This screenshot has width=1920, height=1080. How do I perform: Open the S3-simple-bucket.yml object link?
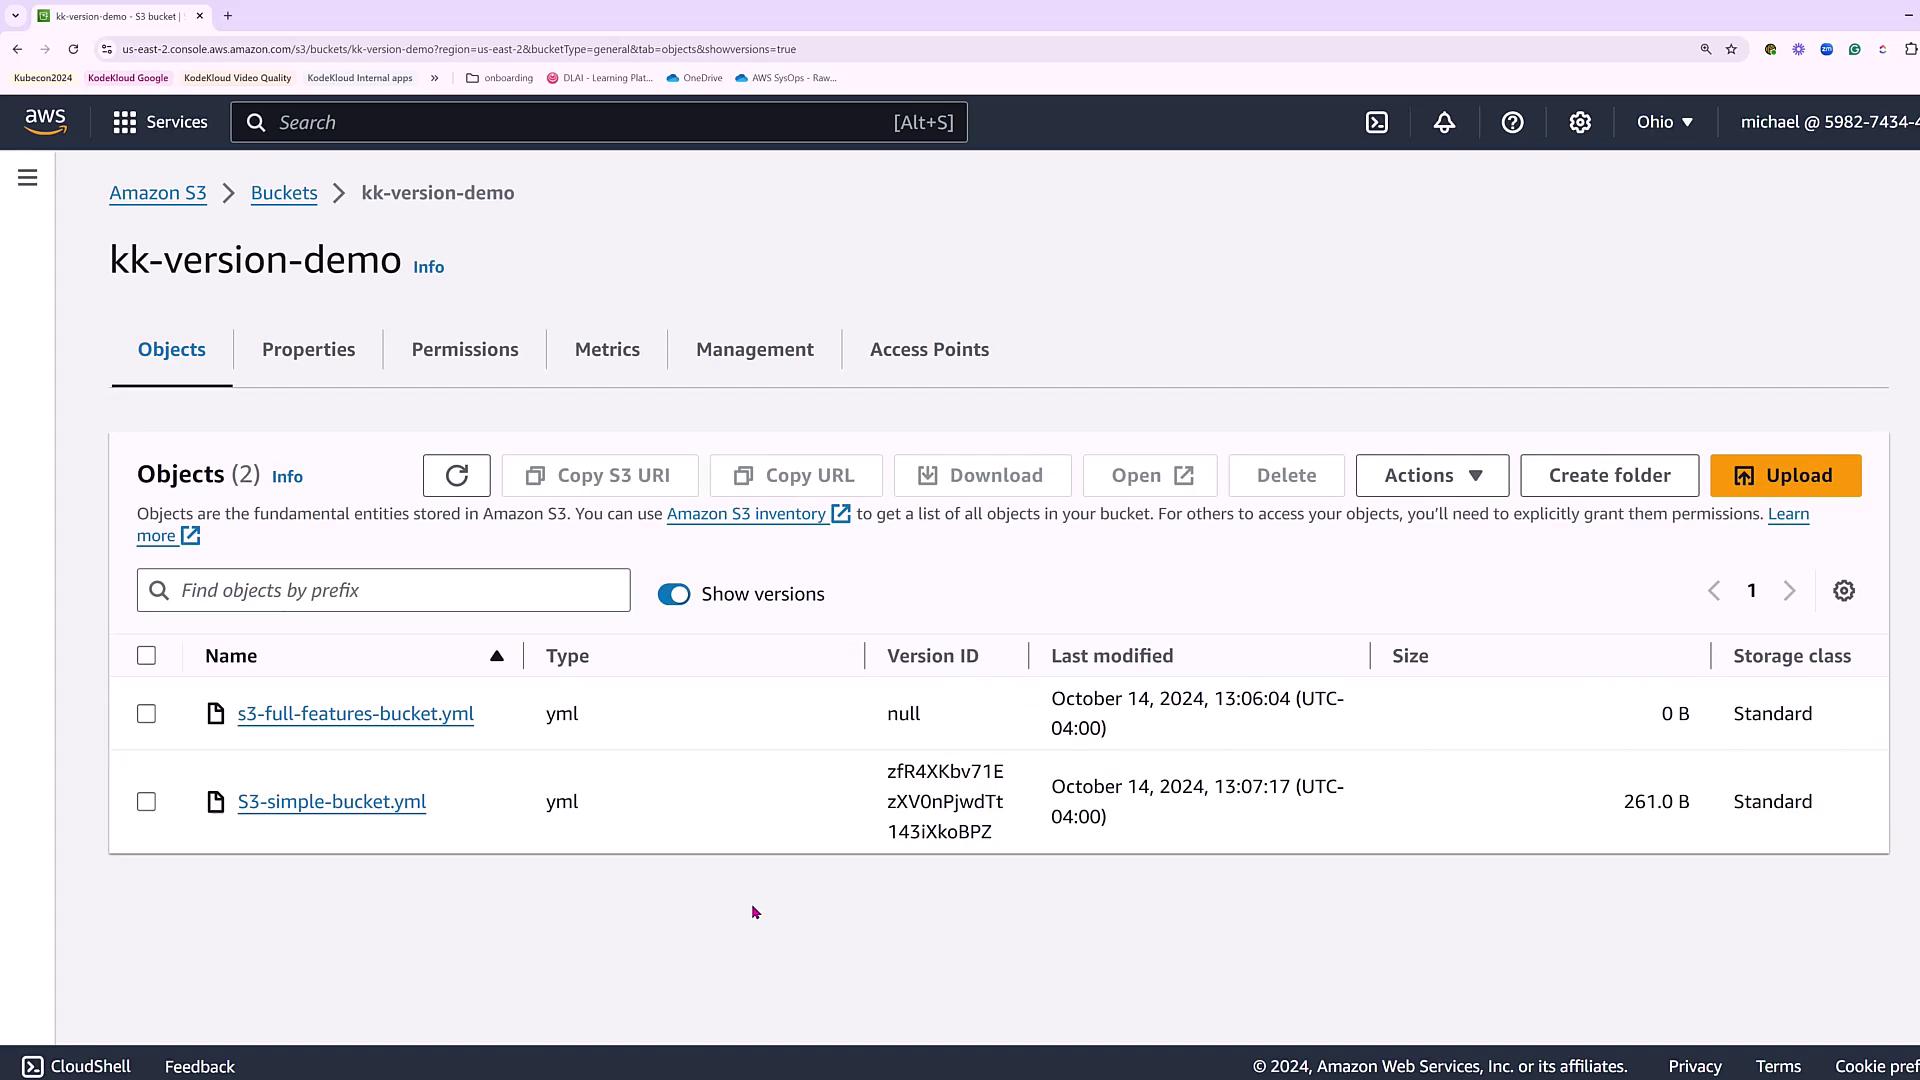332,802
